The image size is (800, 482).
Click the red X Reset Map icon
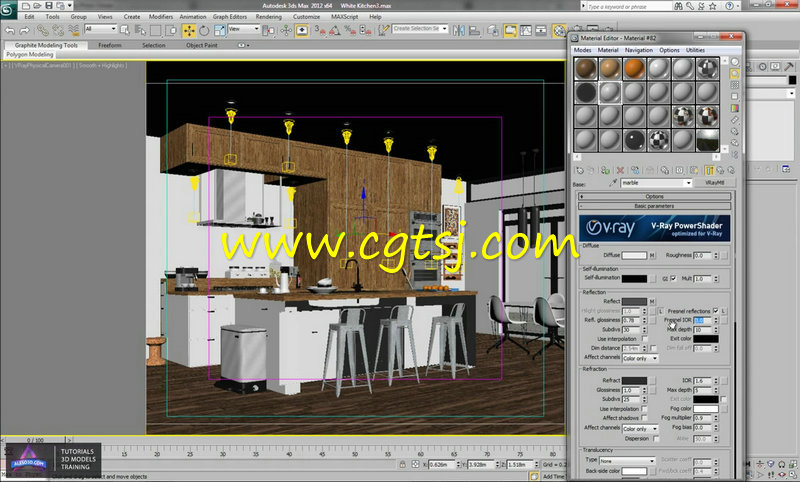(620, 170)
